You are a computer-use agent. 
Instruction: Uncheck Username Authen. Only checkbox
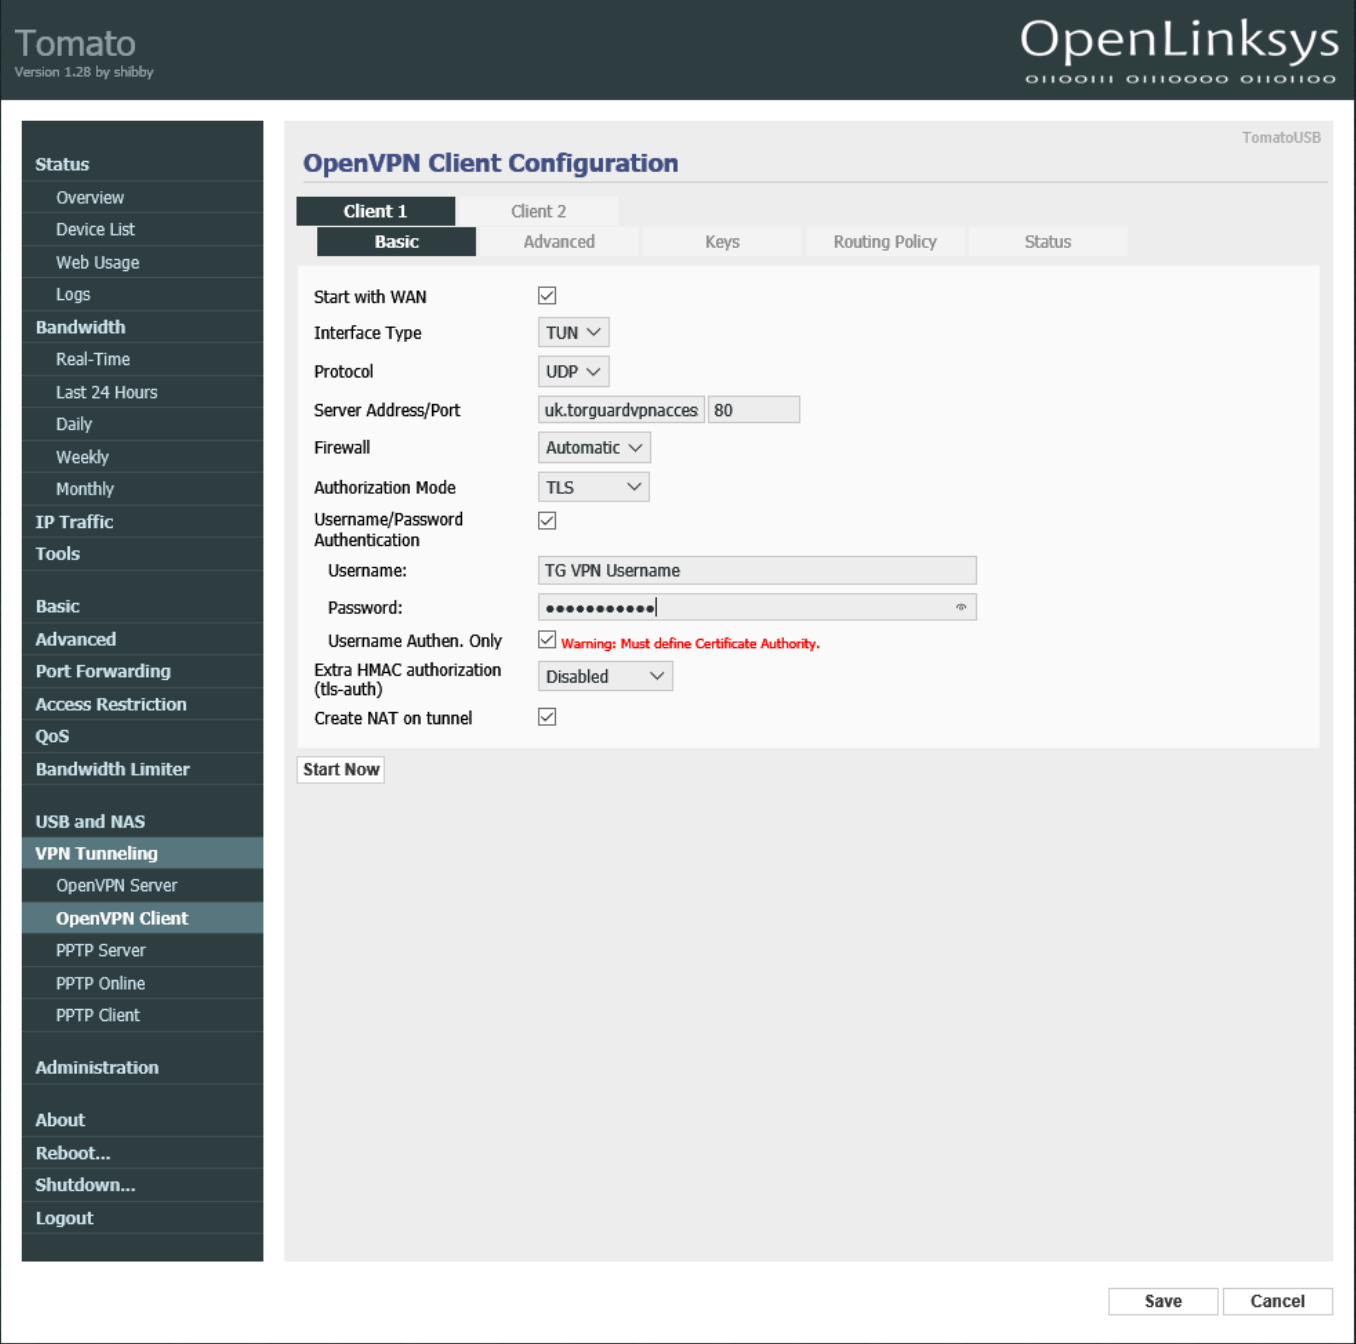tap(547, 640)
